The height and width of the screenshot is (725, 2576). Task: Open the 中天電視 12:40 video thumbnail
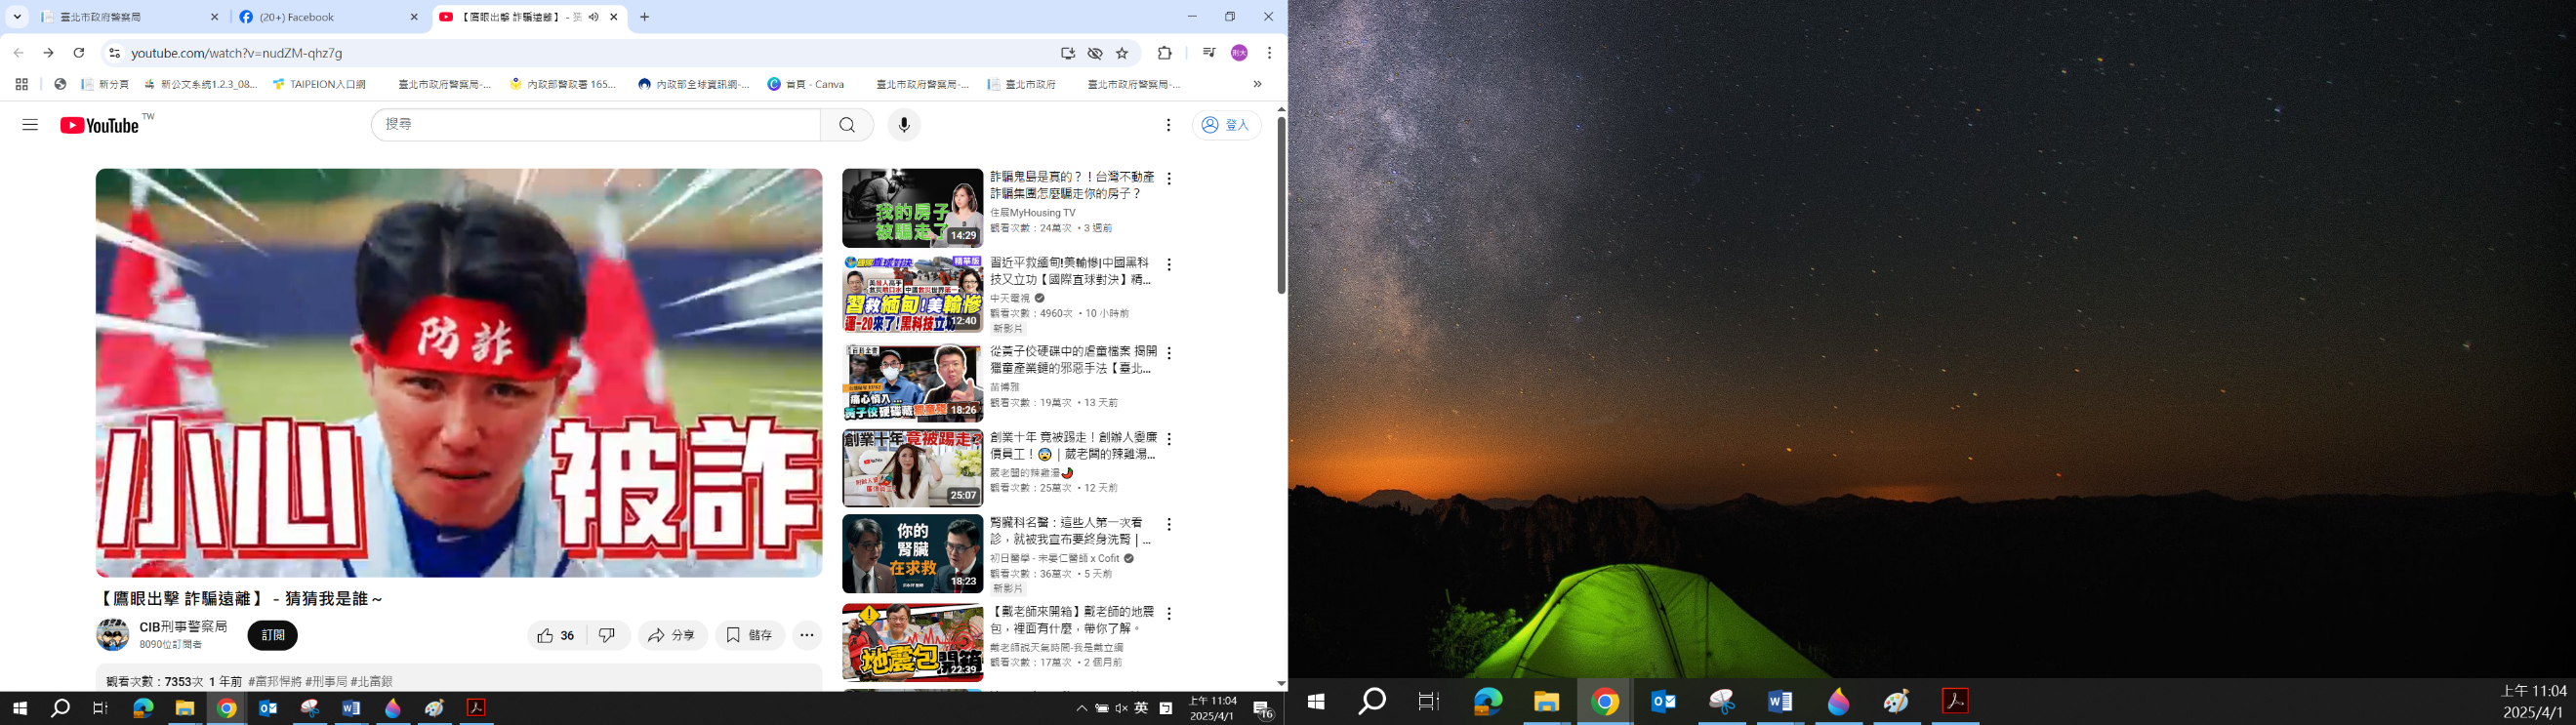(912, 295)
